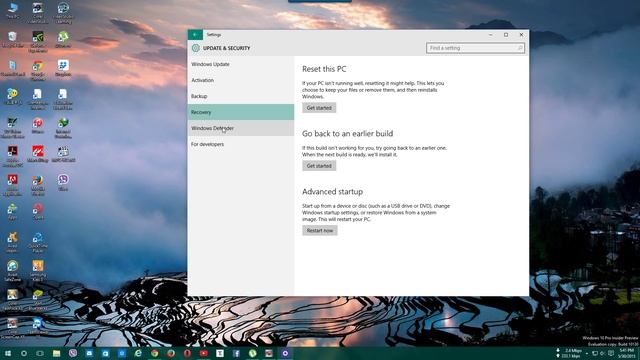
Task: Select the Recovery sidebar item
Action: click(241, 112)
